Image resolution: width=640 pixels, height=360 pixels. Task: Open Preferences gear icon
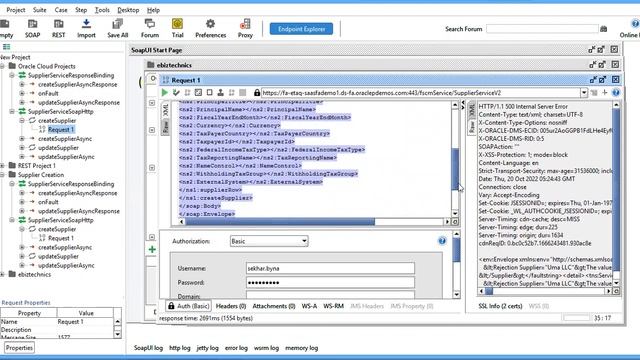click(x=210, y=24)
